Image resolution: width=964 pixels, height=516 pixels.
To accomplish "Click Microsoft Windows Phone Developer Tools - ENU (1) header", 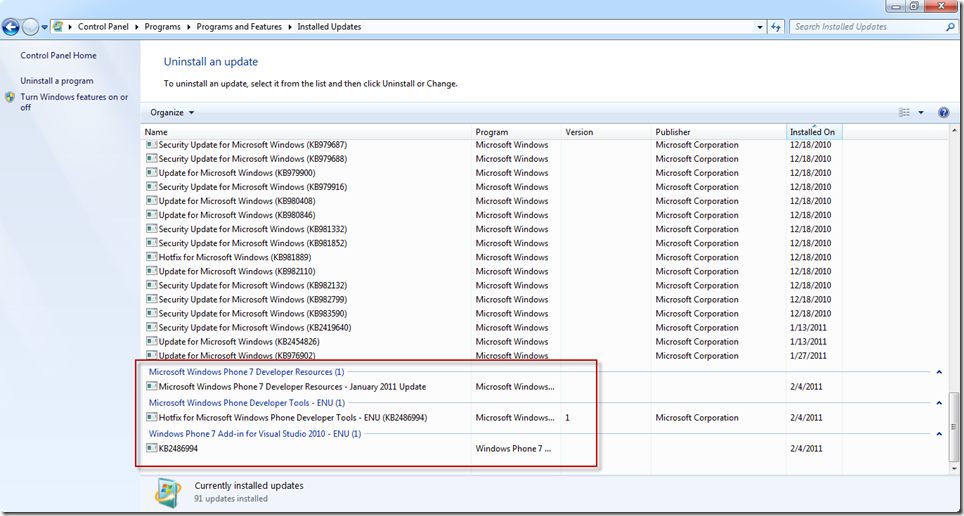I will click(247, 403).
